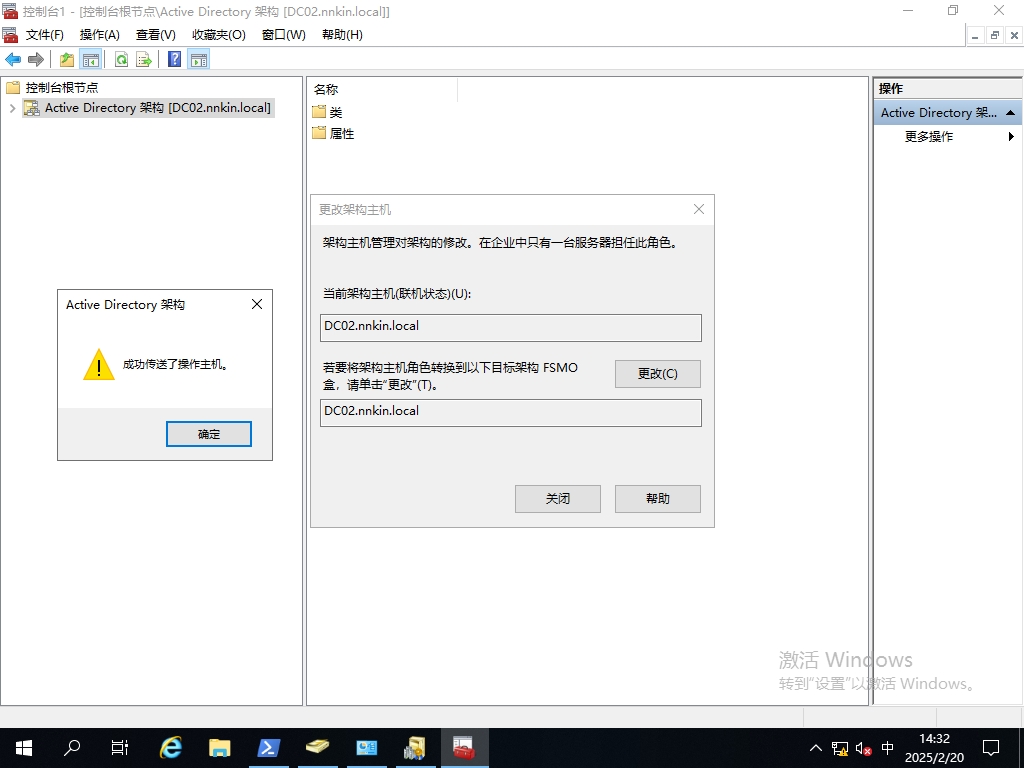This screenshot has height=768, width=1024.
Task: Launch PowerShell from the taskbar
Action: [269, 747]
